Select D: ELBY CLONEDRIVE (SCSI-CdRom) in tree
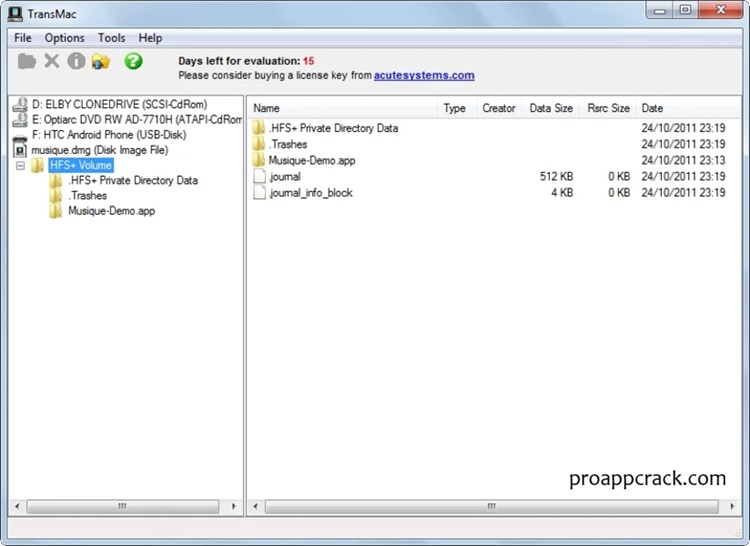750x546 pixels. pos(120,105)
